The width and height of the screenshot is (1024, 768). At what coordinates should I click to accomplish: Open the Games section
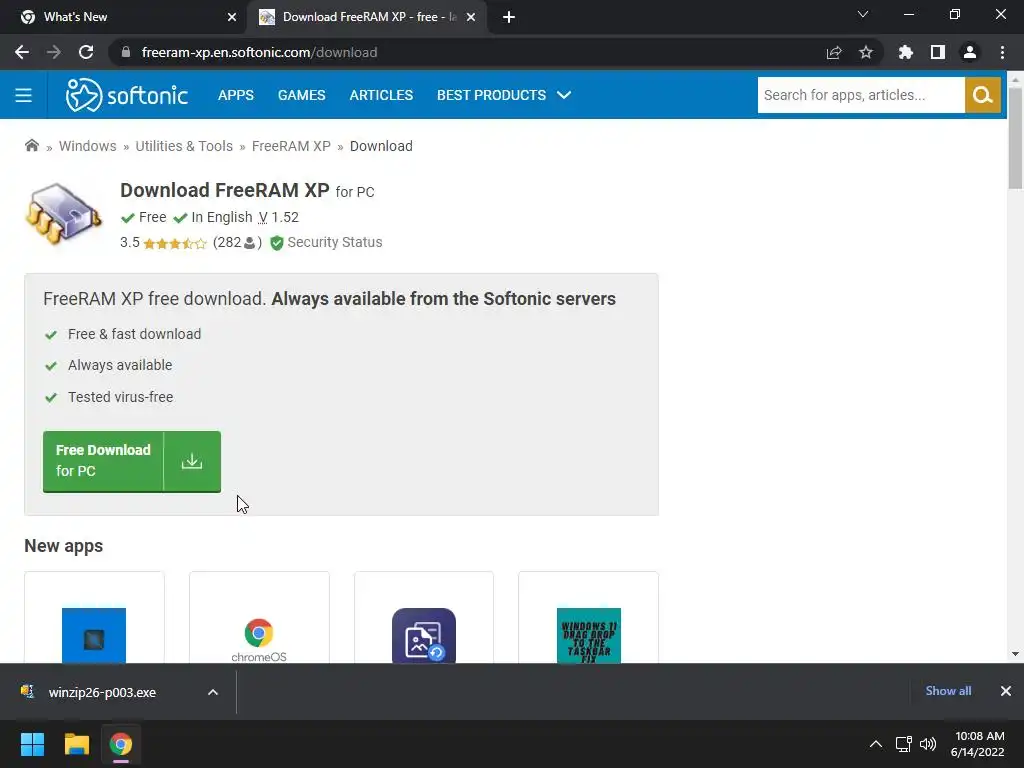point(301,95)
